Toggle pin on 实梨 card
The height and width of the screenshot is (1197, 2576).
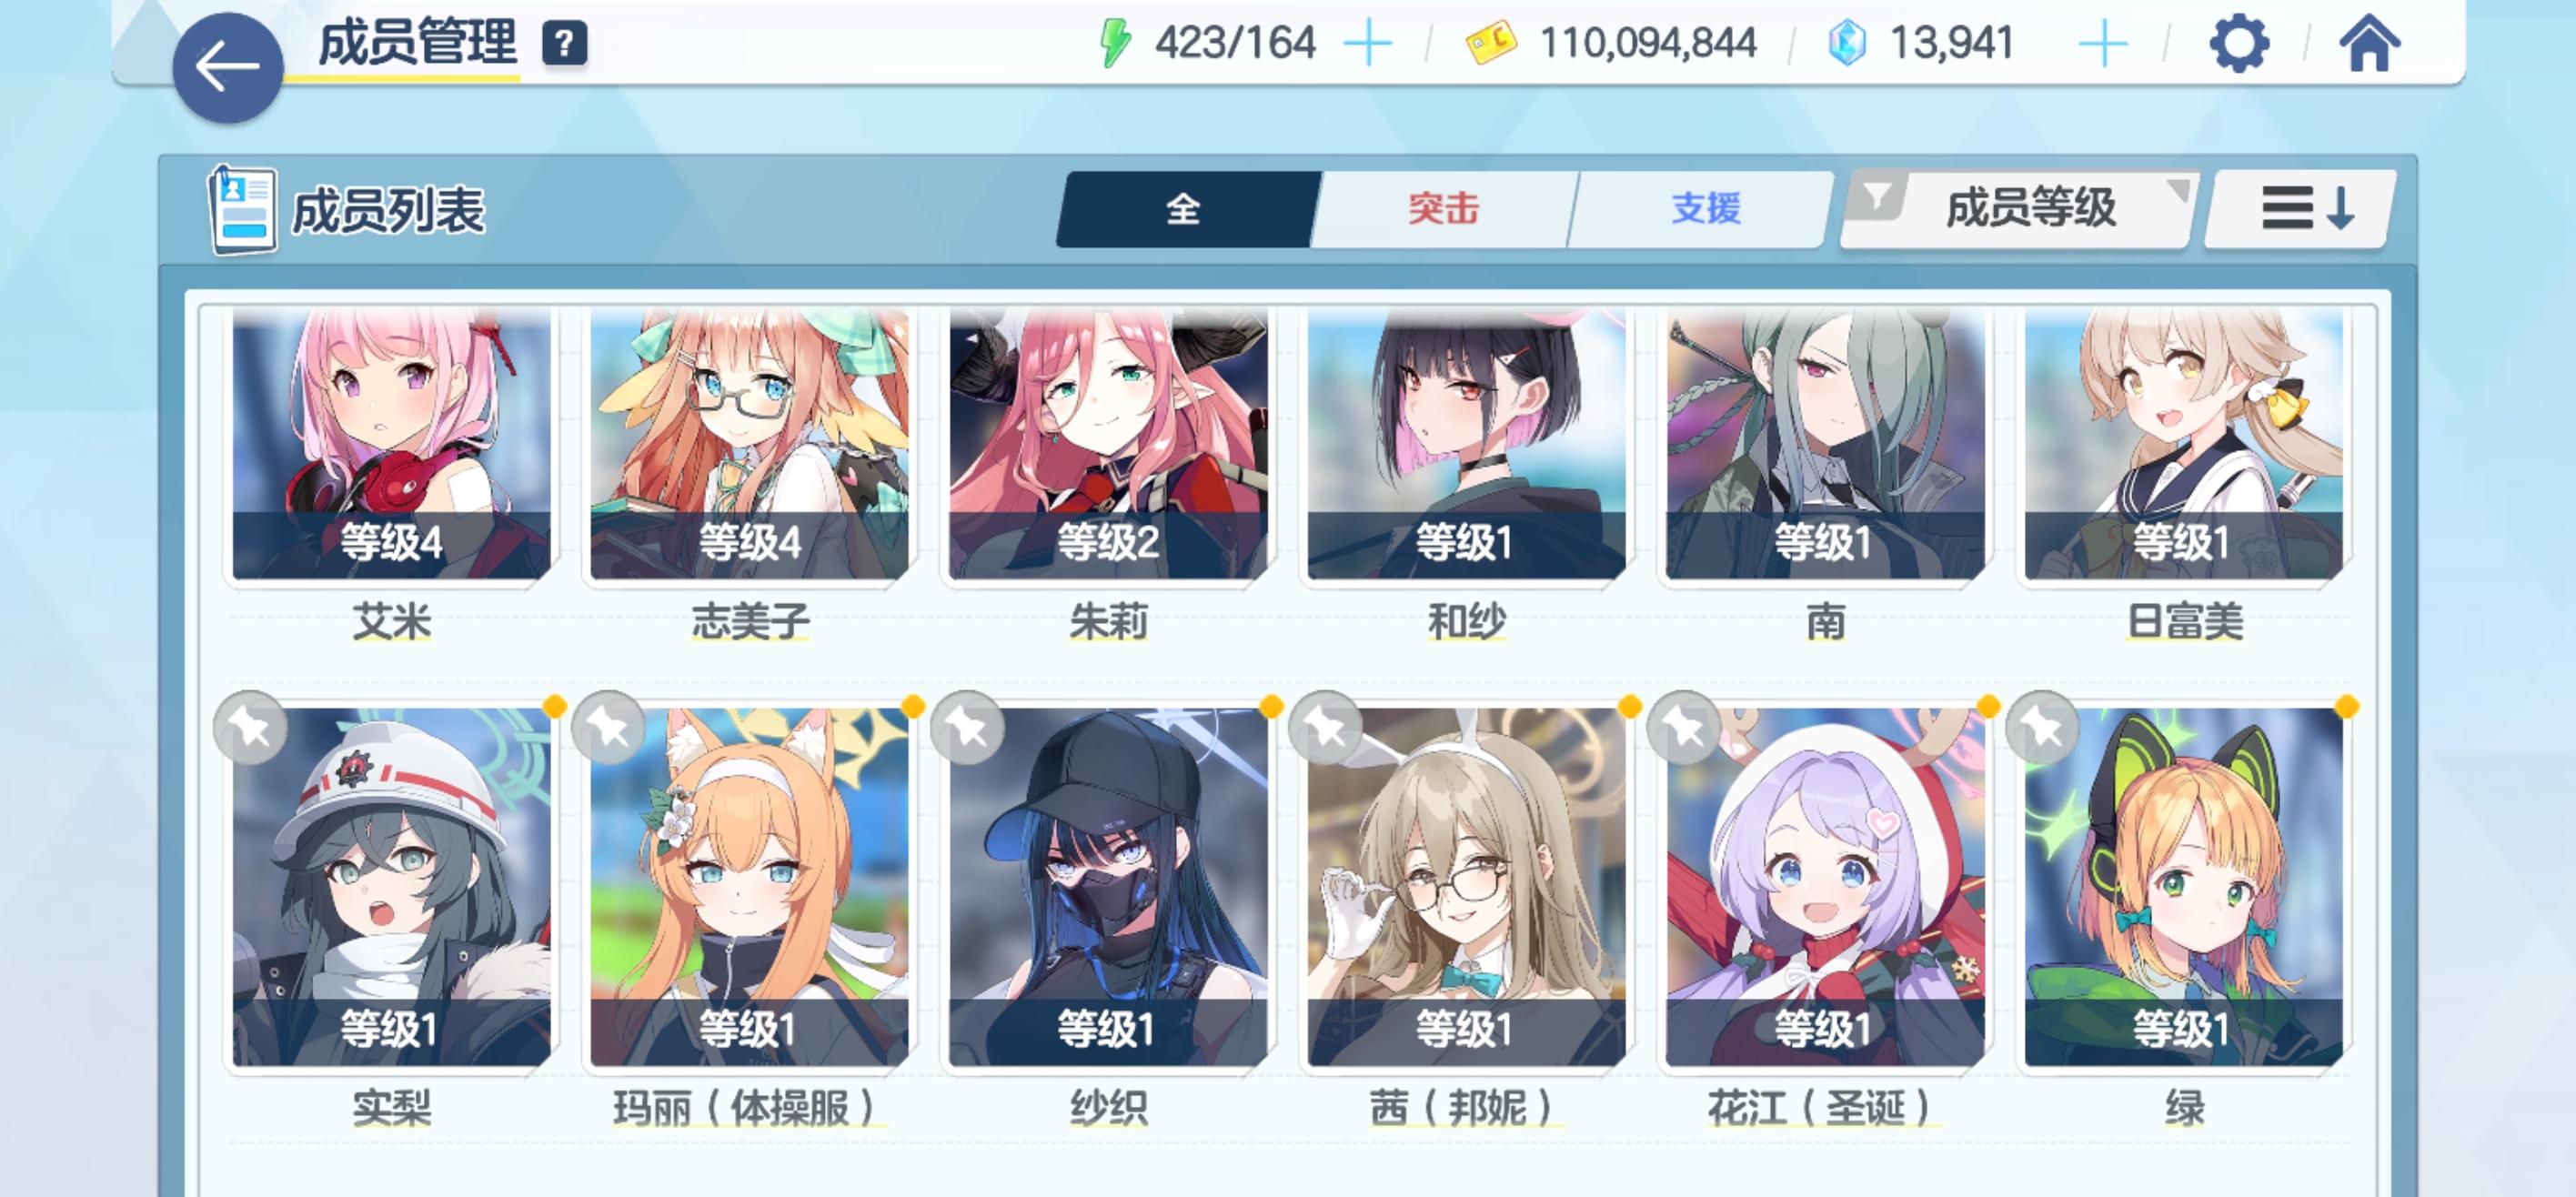pyautogui.click(x=250, y=728)
